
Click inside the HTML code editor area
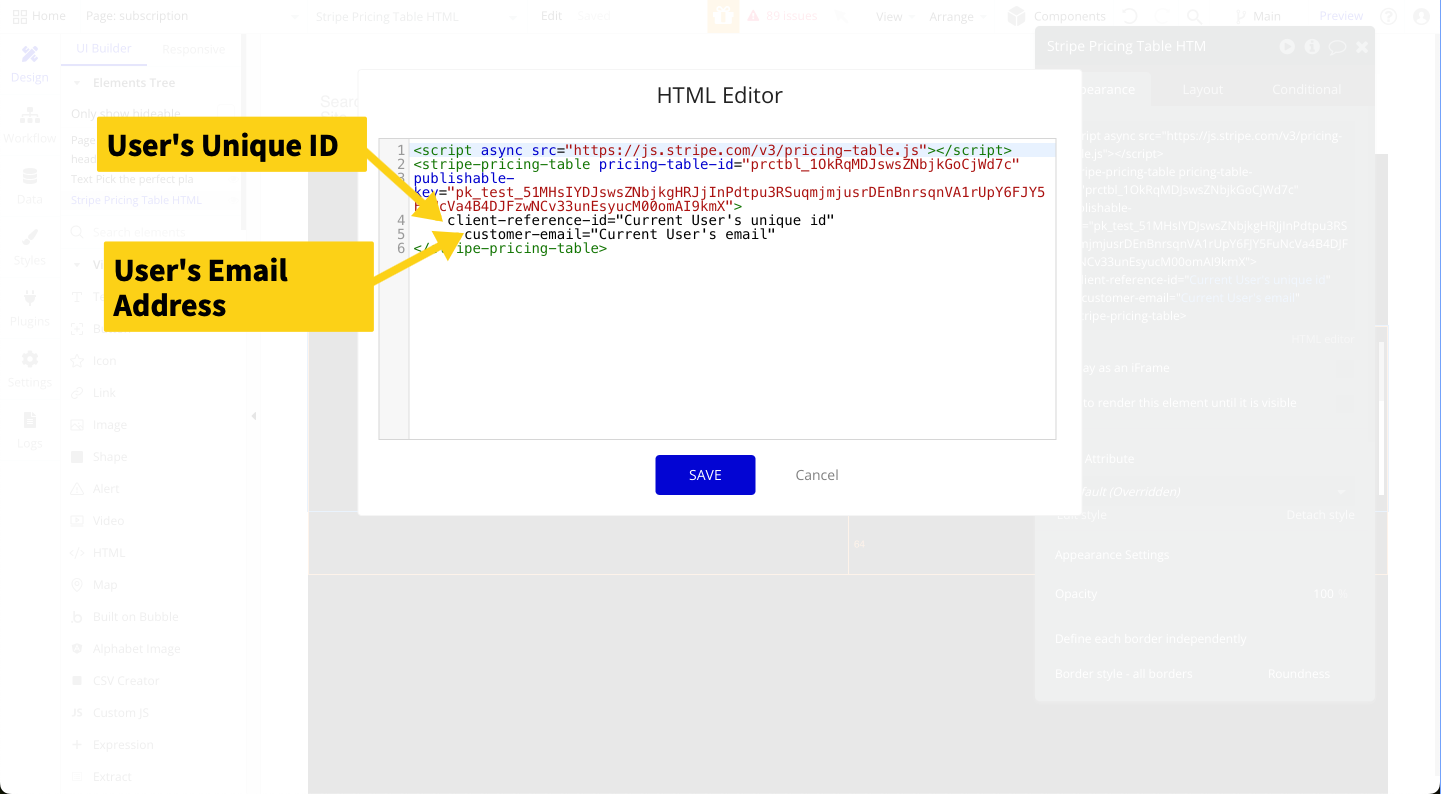coord(730,340)
